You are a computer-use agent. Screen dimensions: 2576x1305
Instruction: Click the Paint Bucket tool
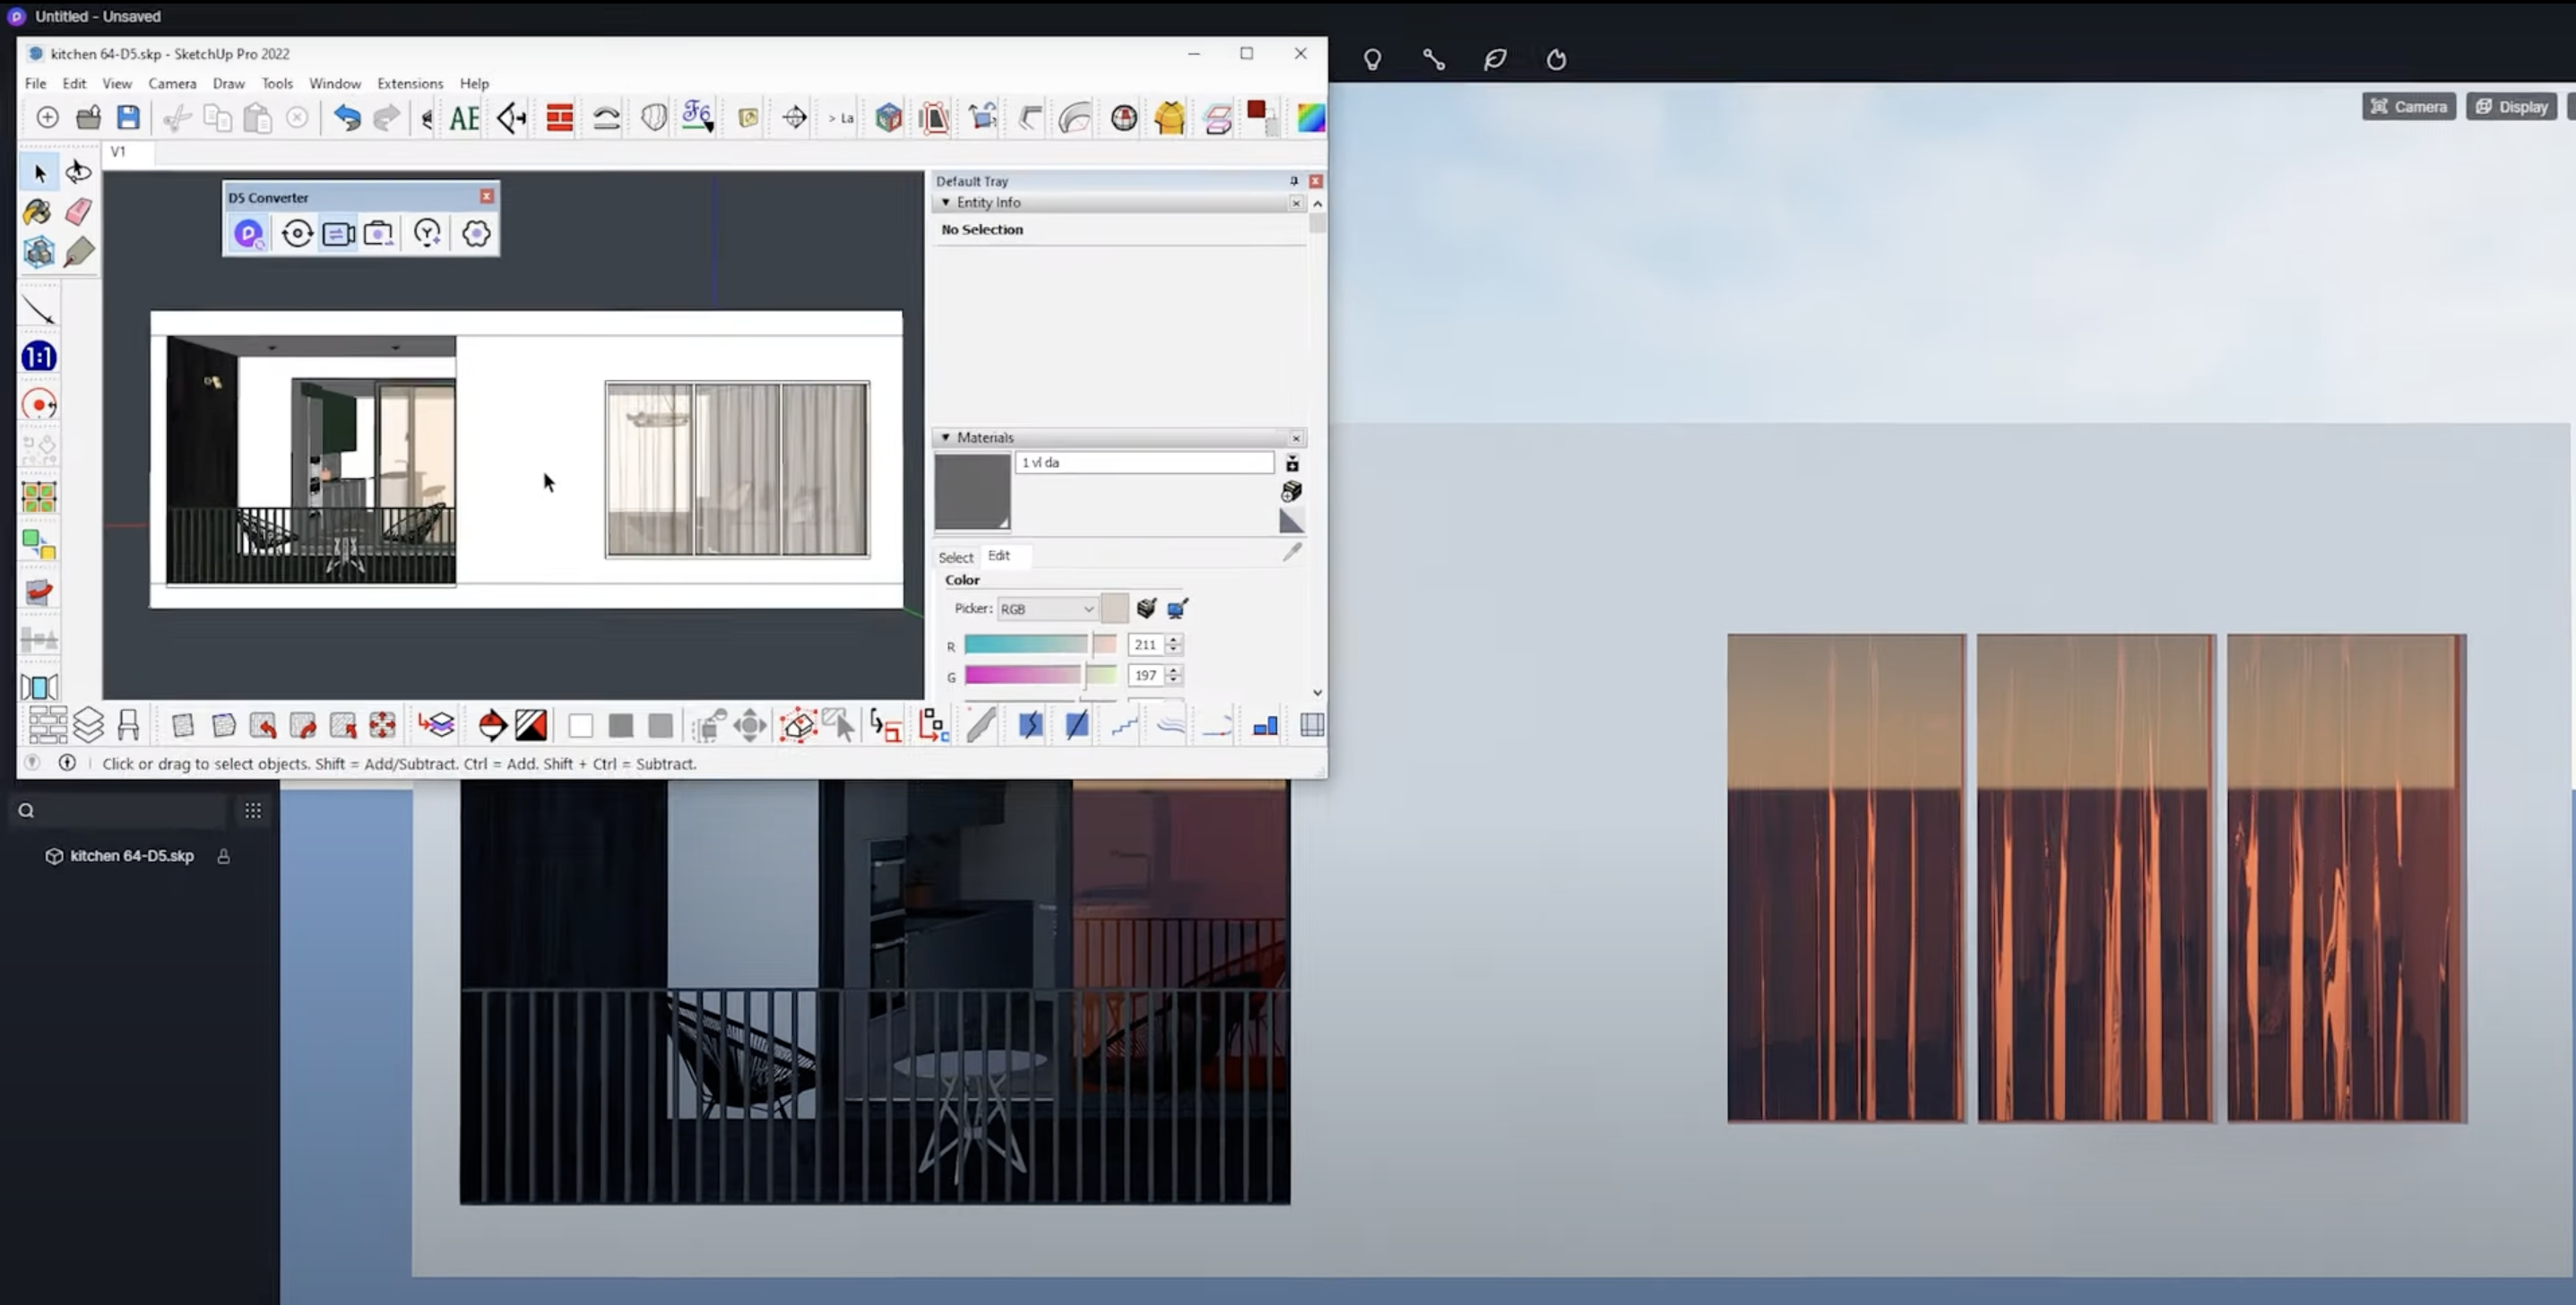tap(38, 211)
